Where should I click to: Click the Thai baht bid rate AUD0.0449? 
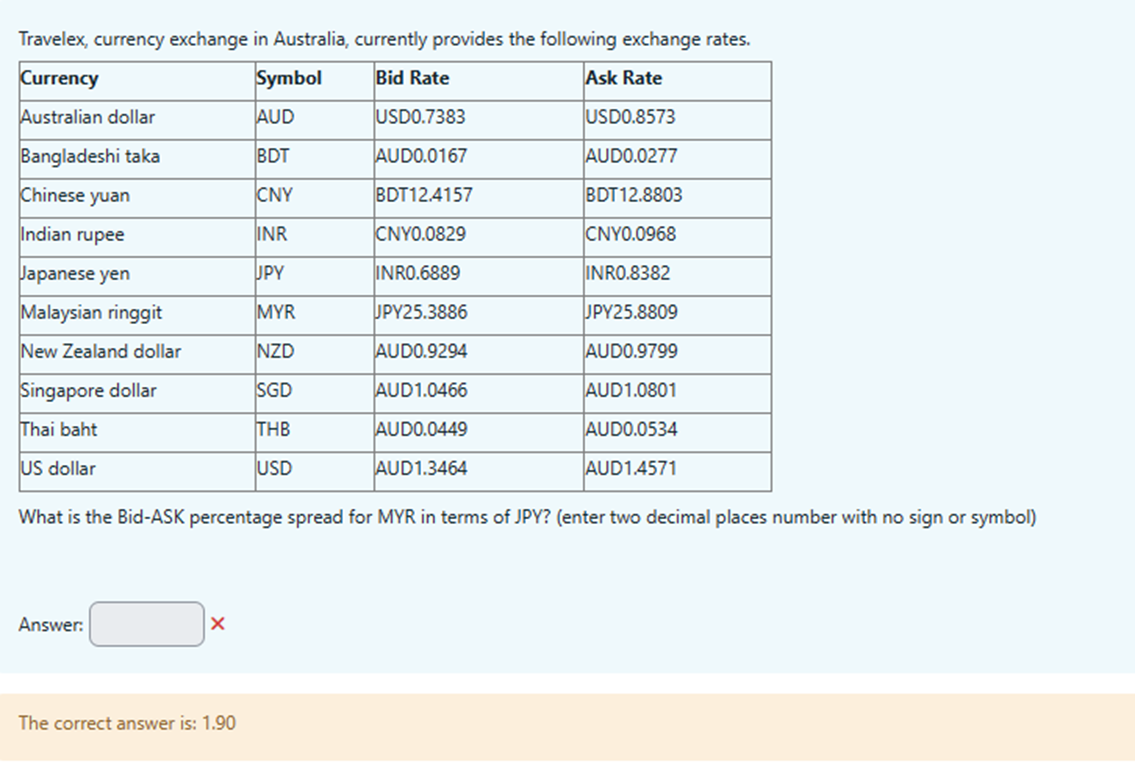point(417,429)
